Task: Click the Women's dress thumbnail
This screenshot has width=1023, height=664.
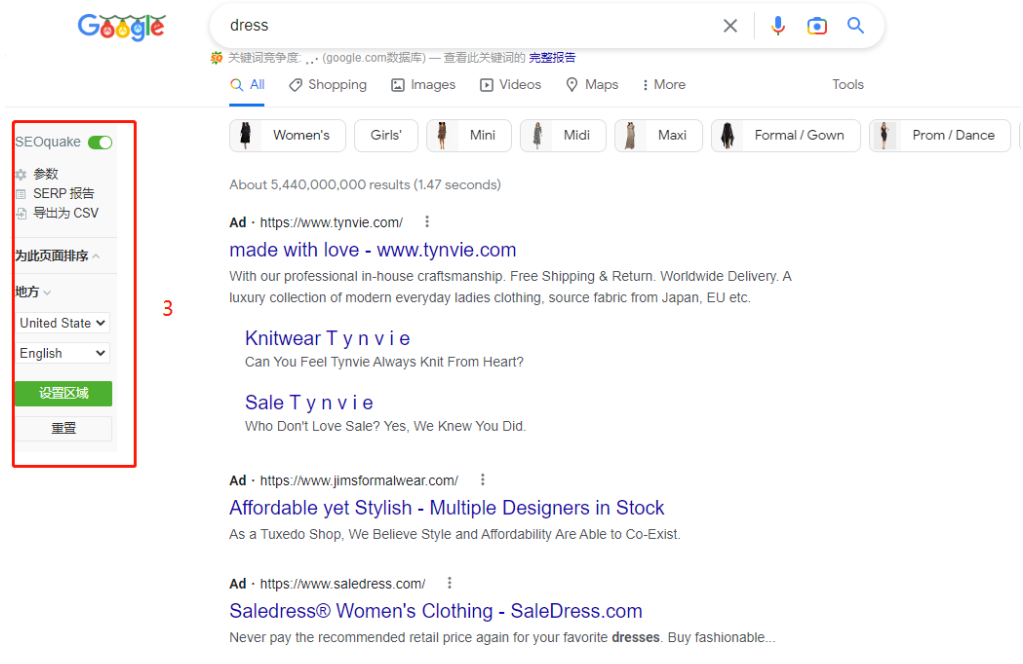Action: [246, 136]
